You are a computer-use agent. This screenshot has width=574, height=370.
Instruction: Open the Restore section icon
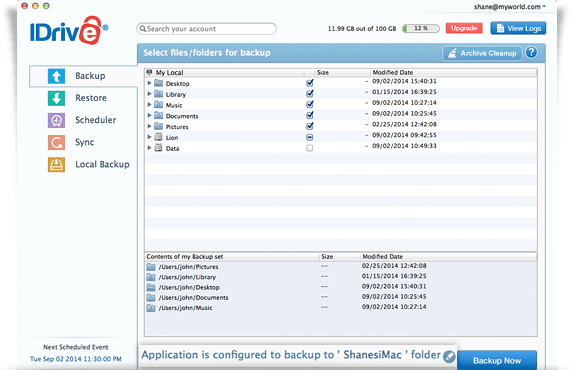[x=56, y=98]
